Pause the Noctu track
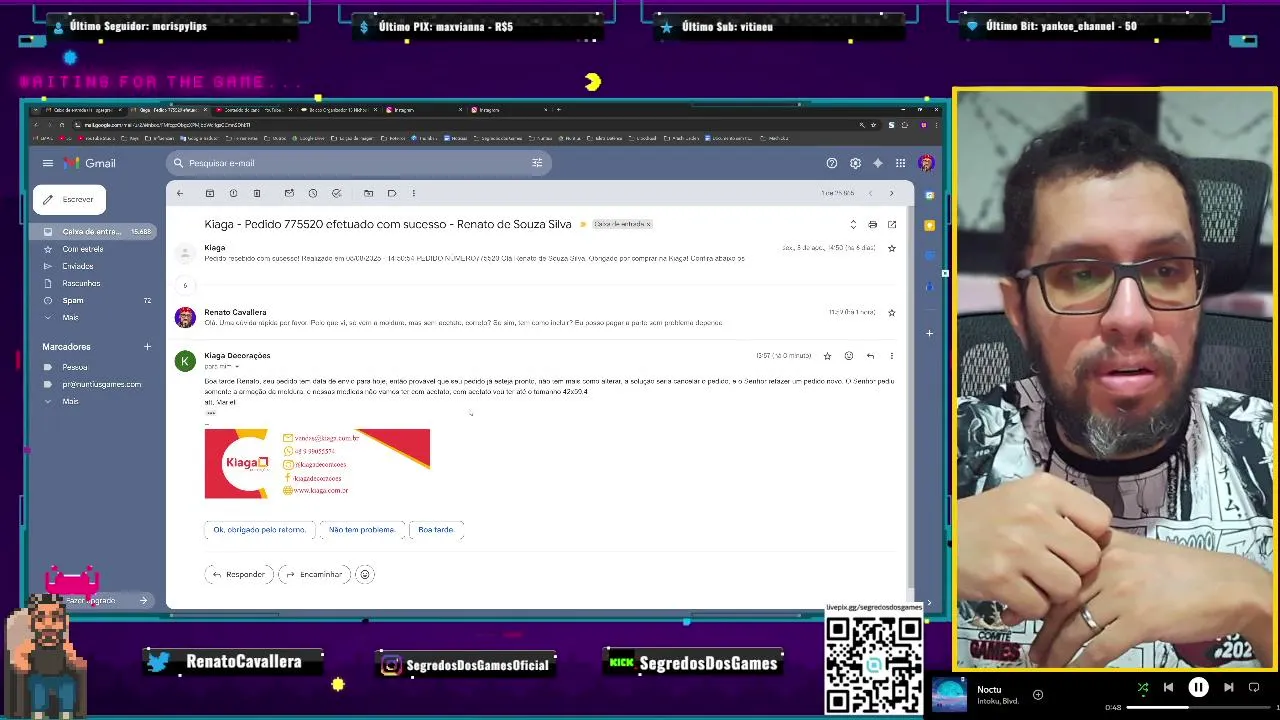 (x=1198, y=687)
